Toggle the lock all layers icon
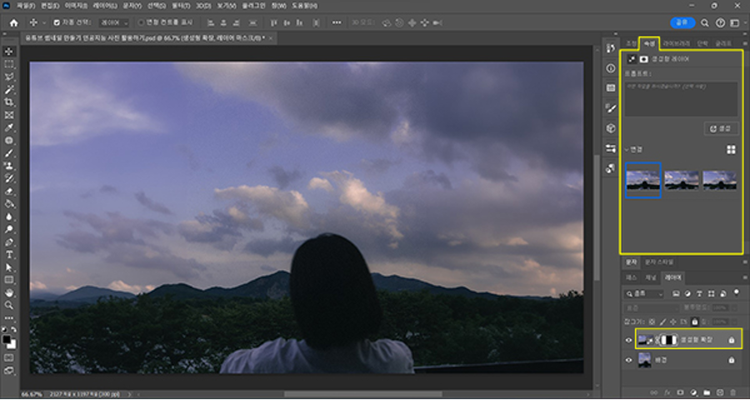 695,322
